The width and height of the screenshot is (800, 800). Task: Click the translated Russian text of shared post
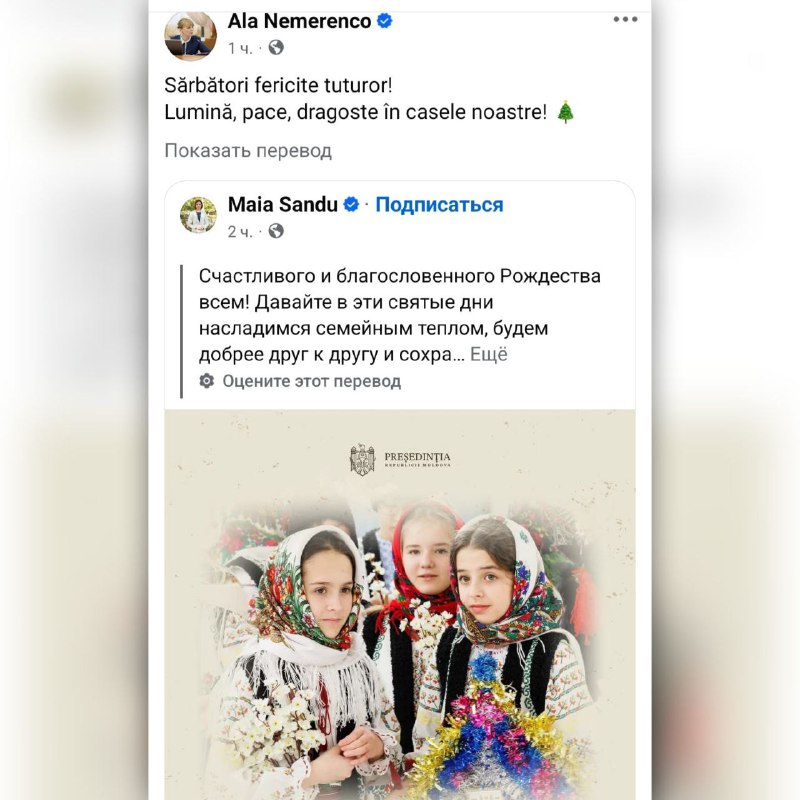pyautogui.click(x=399, y=315)
